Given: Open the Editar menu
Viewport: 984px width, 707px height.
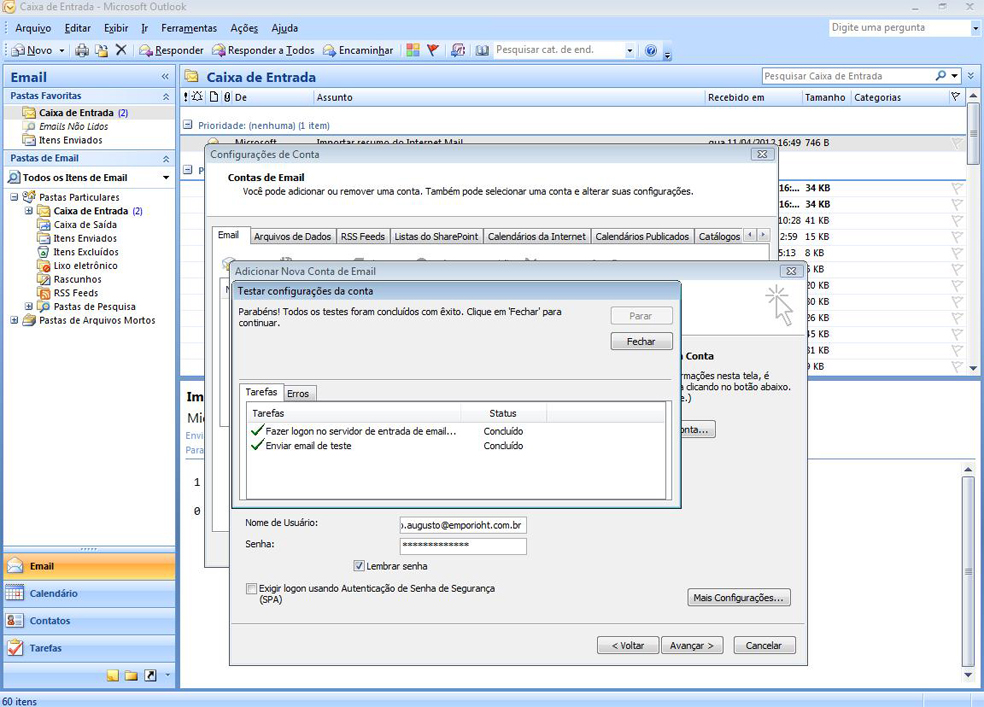Looking at the screenshot, I should (x=78, y=28).
